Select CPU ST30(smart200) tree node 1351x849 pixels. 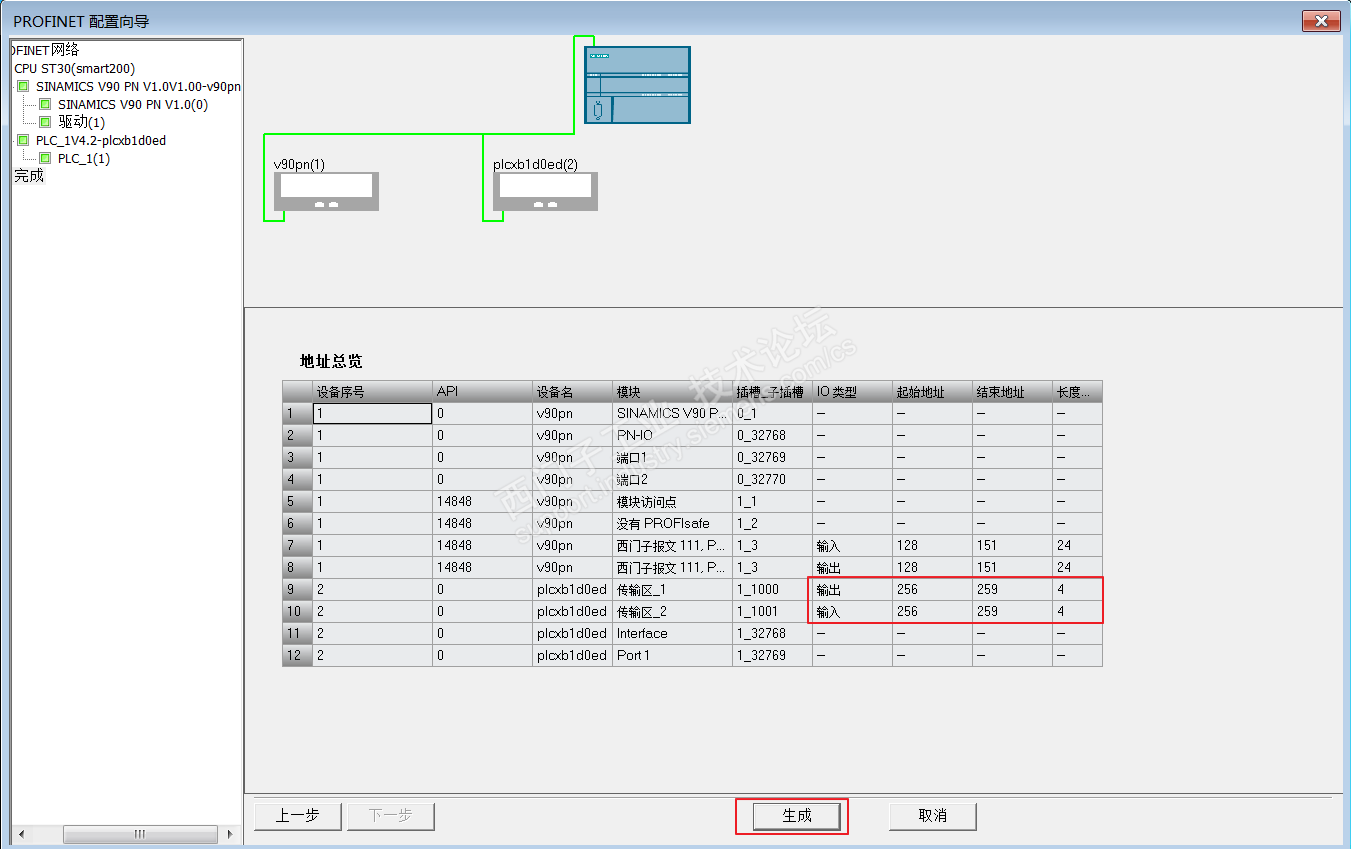74,68
